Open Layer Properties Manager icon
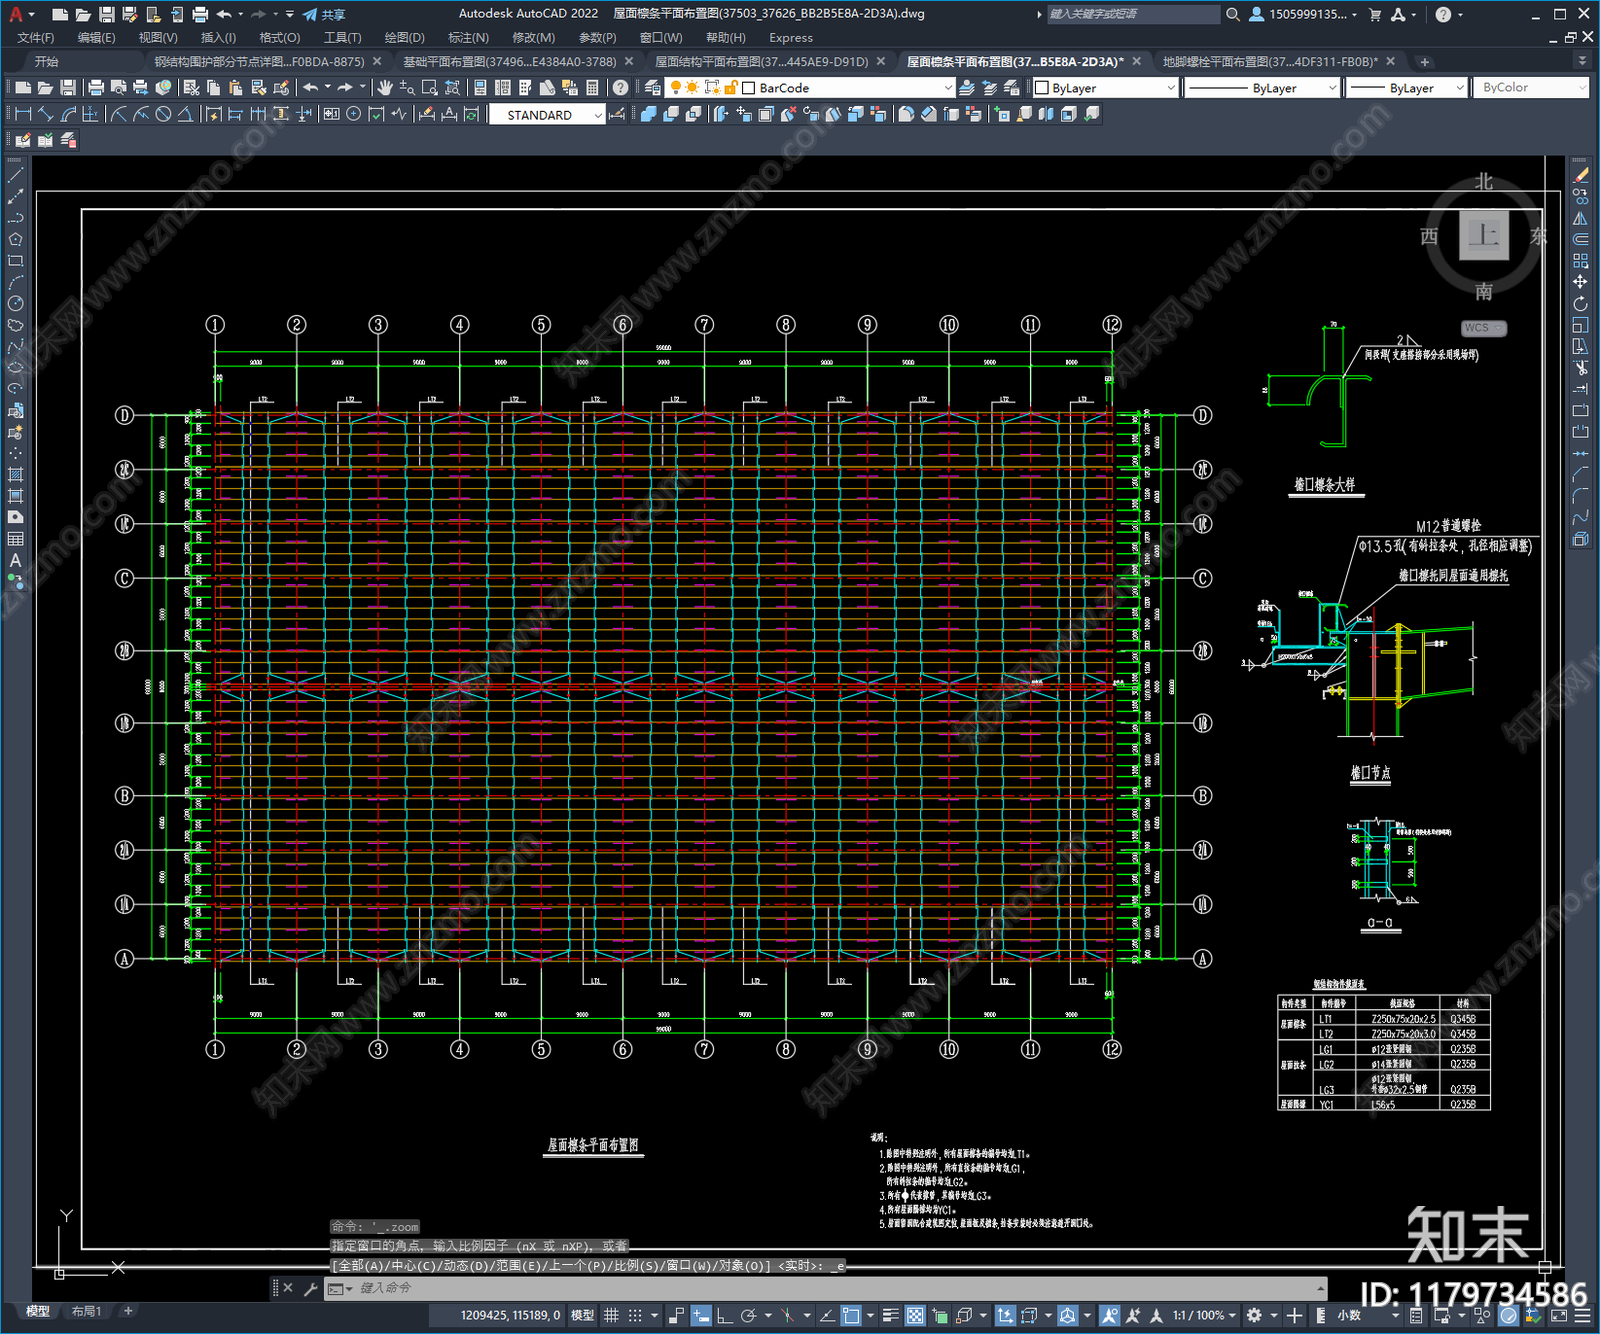Image resolution: width=1600 pixels, height=1334 pixels. tap(653, 88)
